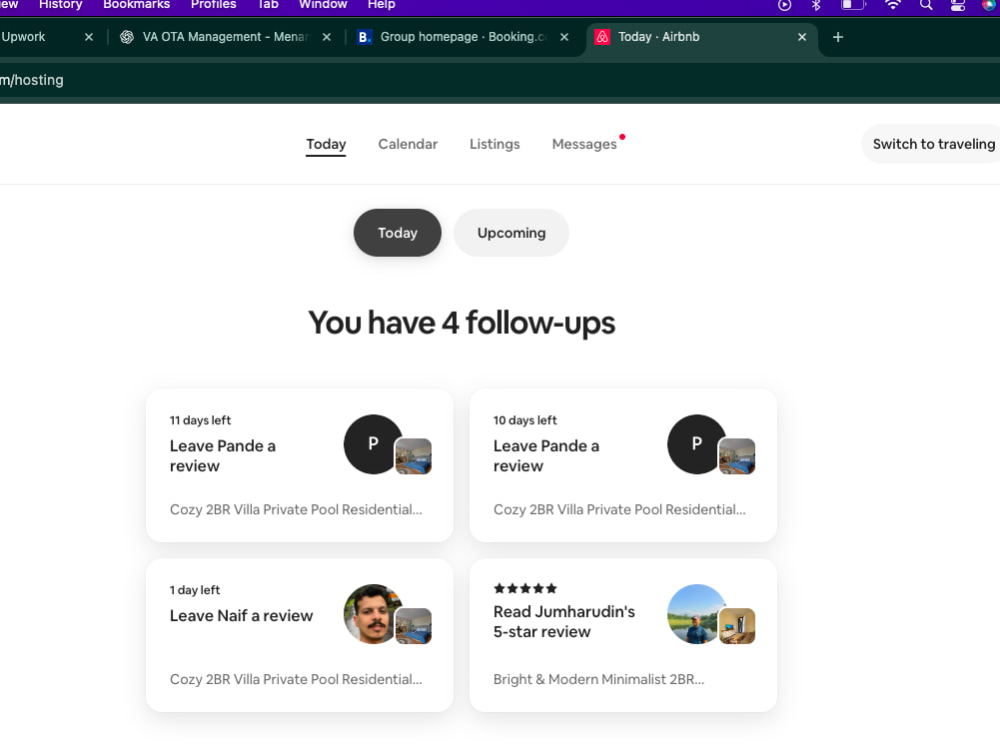Click the play-circle icon in menu bar

(x=784, y=5)
